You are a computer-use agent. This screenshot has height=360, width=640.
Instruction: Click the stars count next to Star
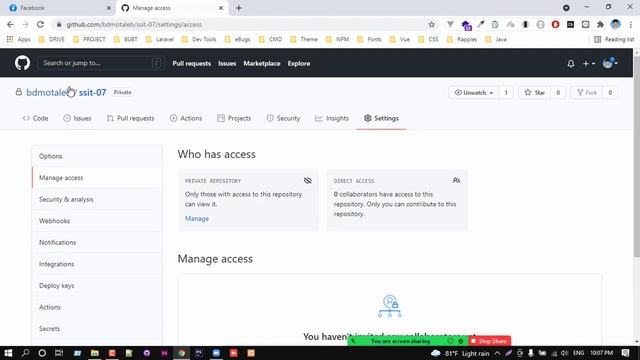pyautogui.click(x=558, y=93)
